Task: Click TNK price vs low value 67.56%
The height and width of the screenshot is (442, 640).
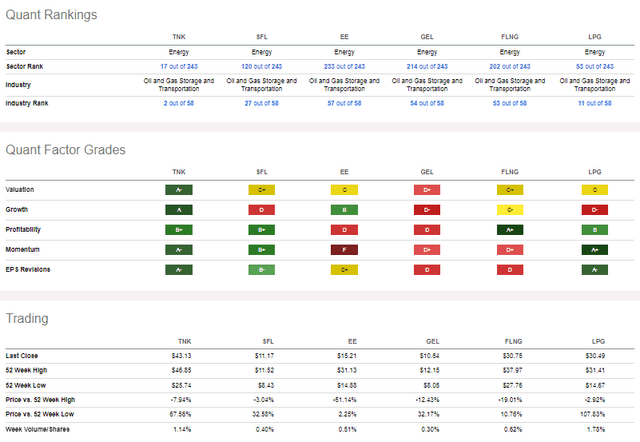Action: point(180,414)
